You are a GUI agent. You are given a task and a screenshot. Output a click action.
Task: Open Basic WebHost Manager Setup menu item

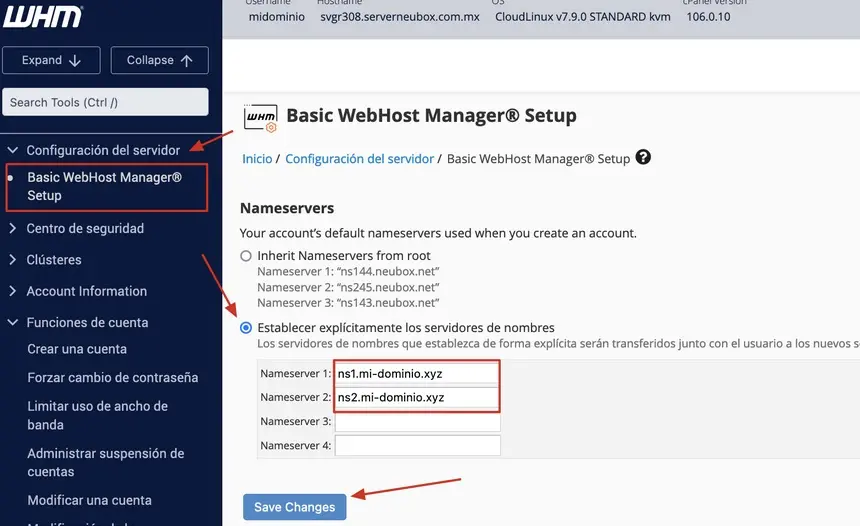[106, 186]
